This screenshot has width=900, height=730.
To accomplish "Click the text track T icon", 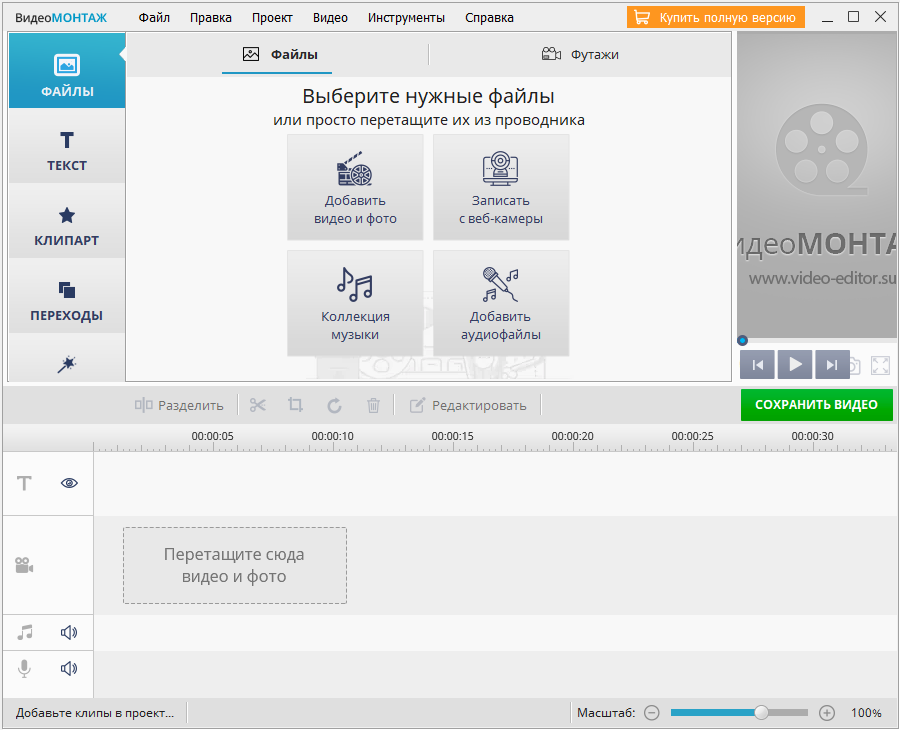I will [x=24, y=483].
